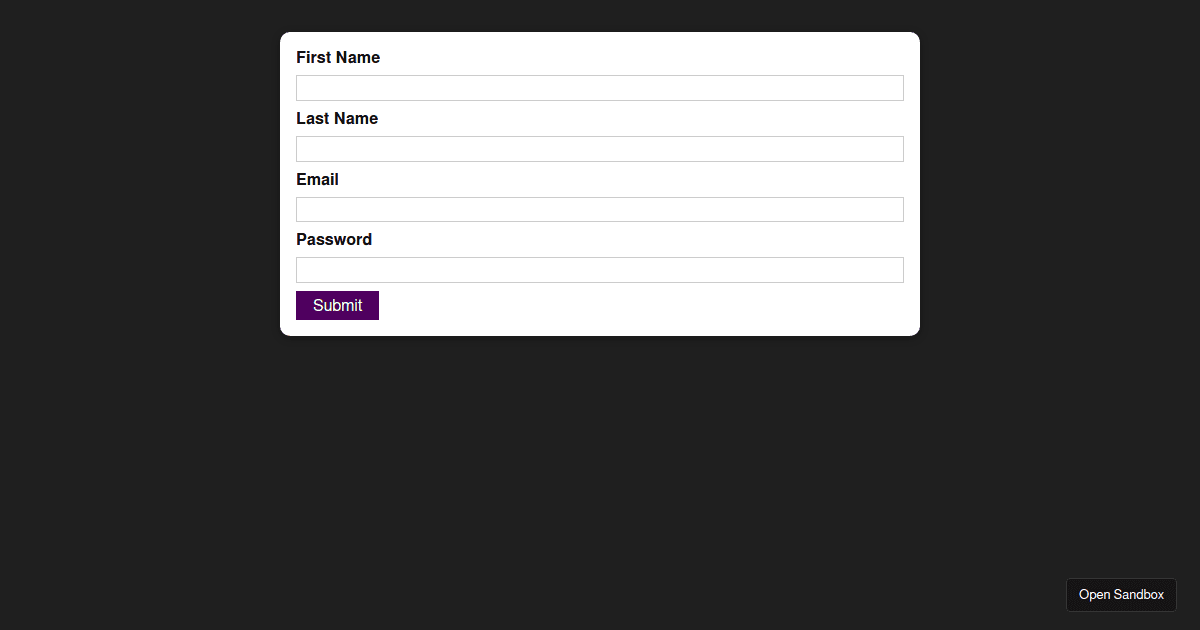Click the "Submit" text on the button
The image size is (1200, 630).
337,306
